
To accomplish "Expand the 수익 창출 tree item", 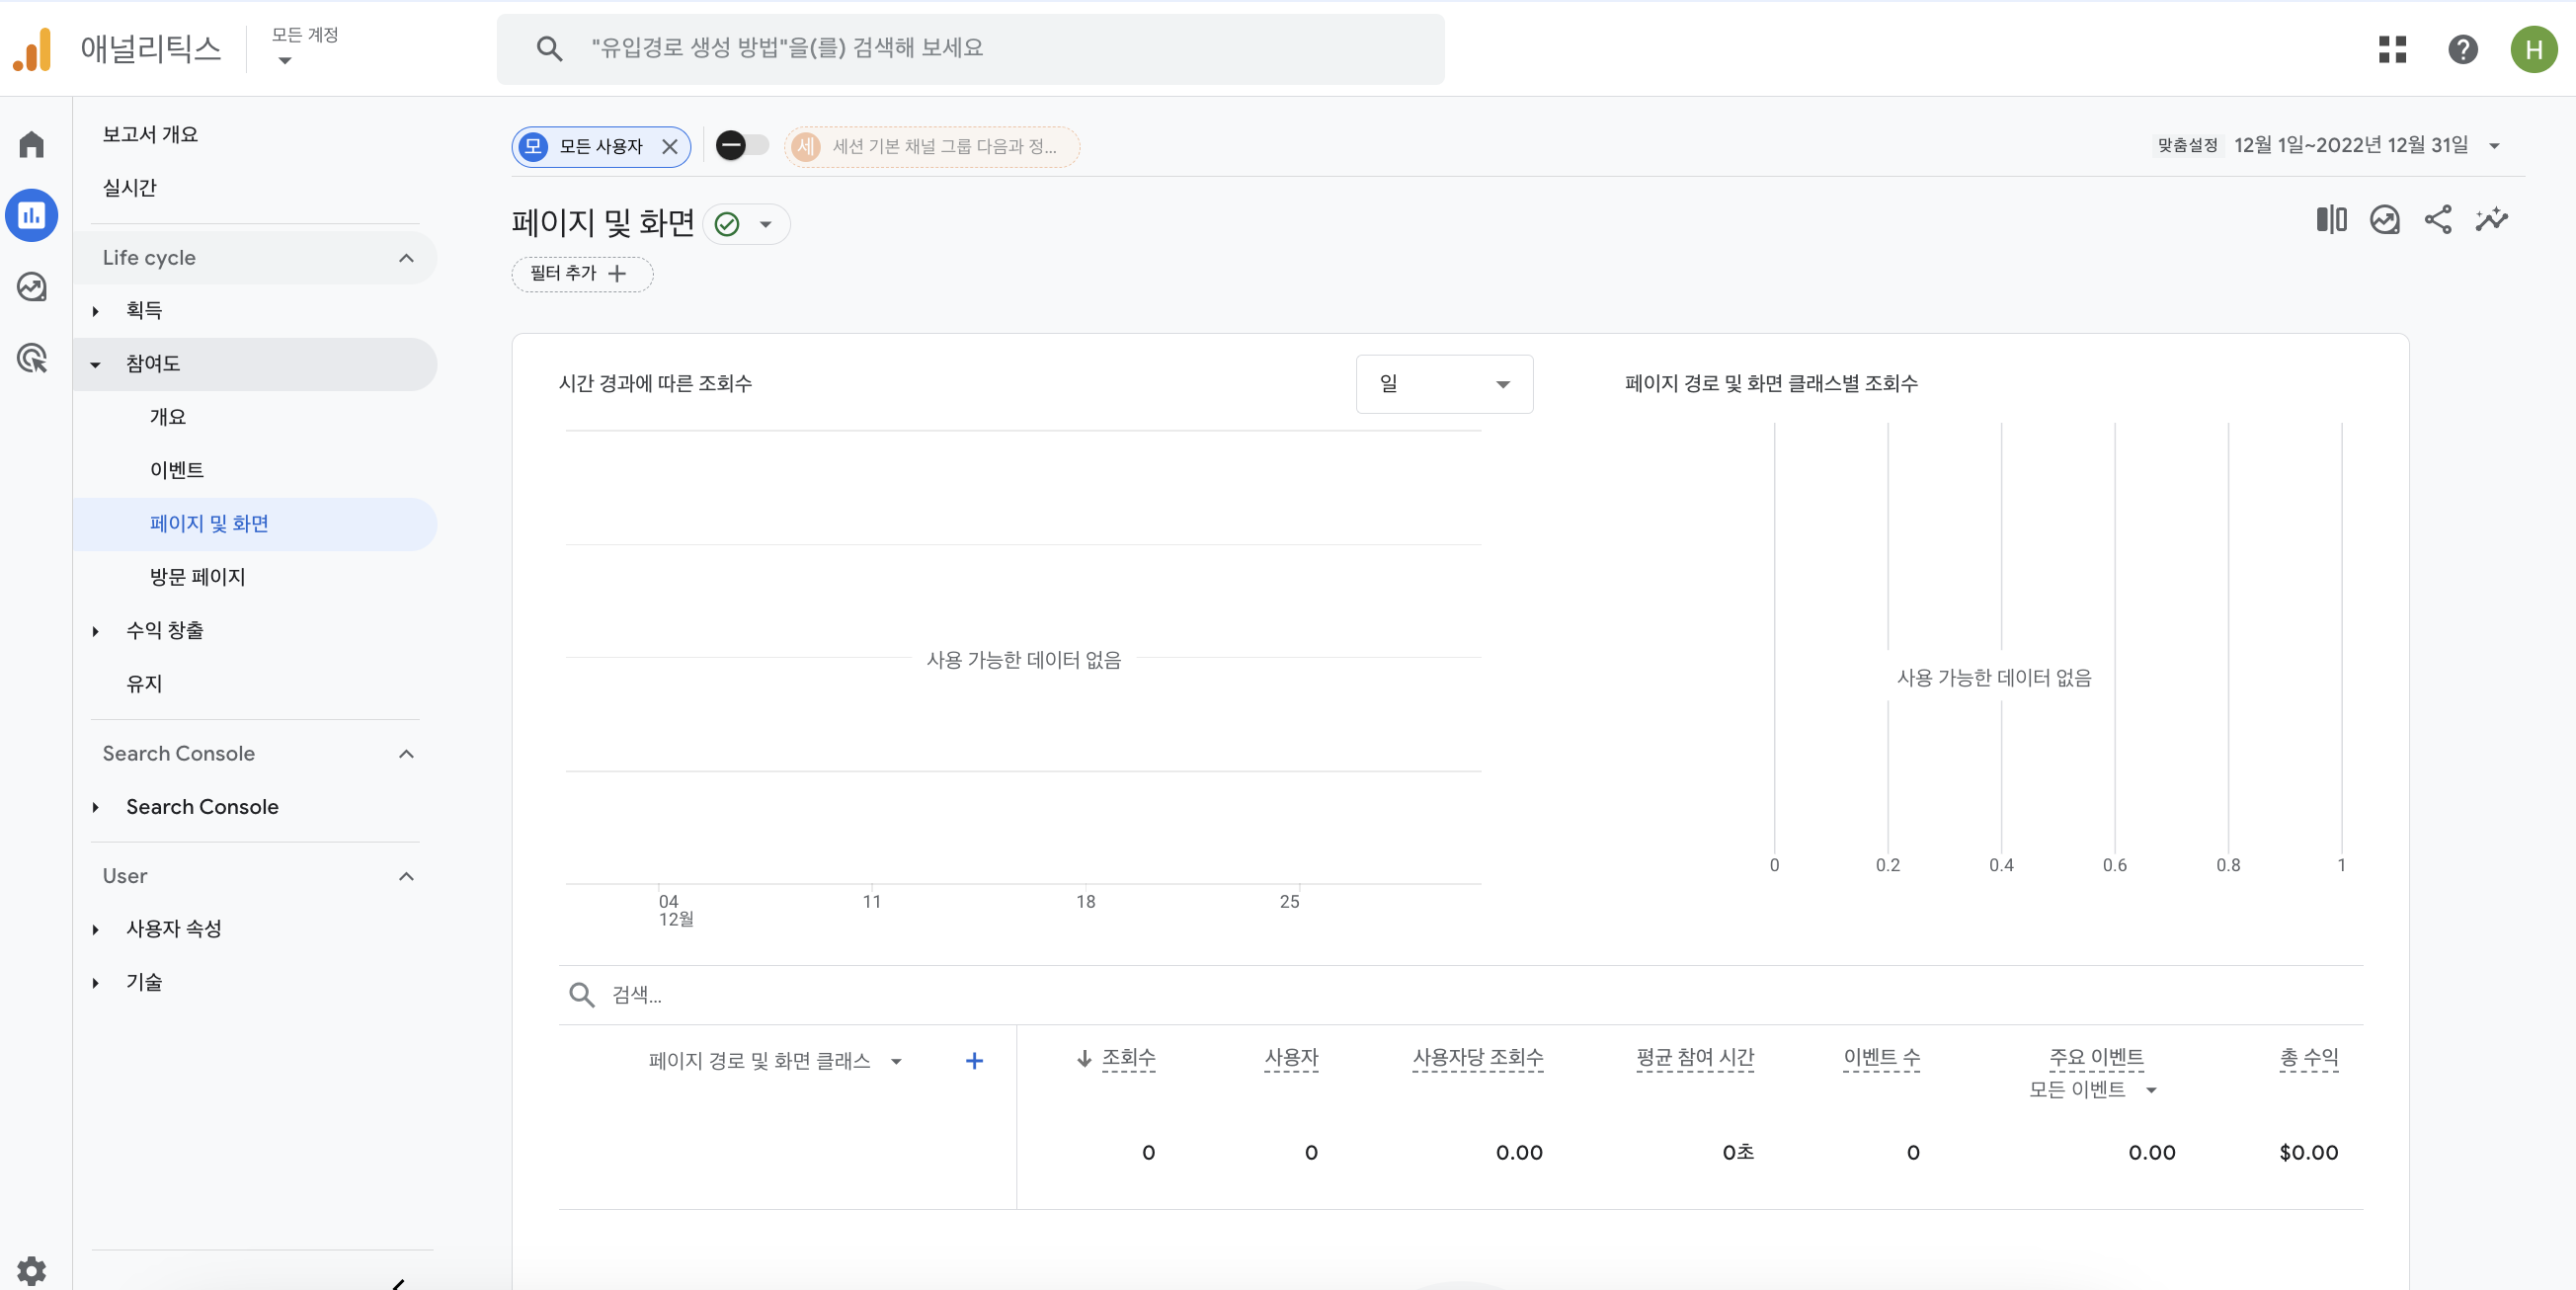I will tap(96, 631).
